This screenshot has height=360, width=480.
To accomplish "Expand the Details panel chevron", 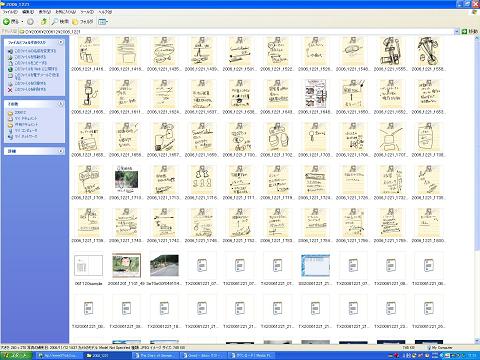I will click(61, 151).
